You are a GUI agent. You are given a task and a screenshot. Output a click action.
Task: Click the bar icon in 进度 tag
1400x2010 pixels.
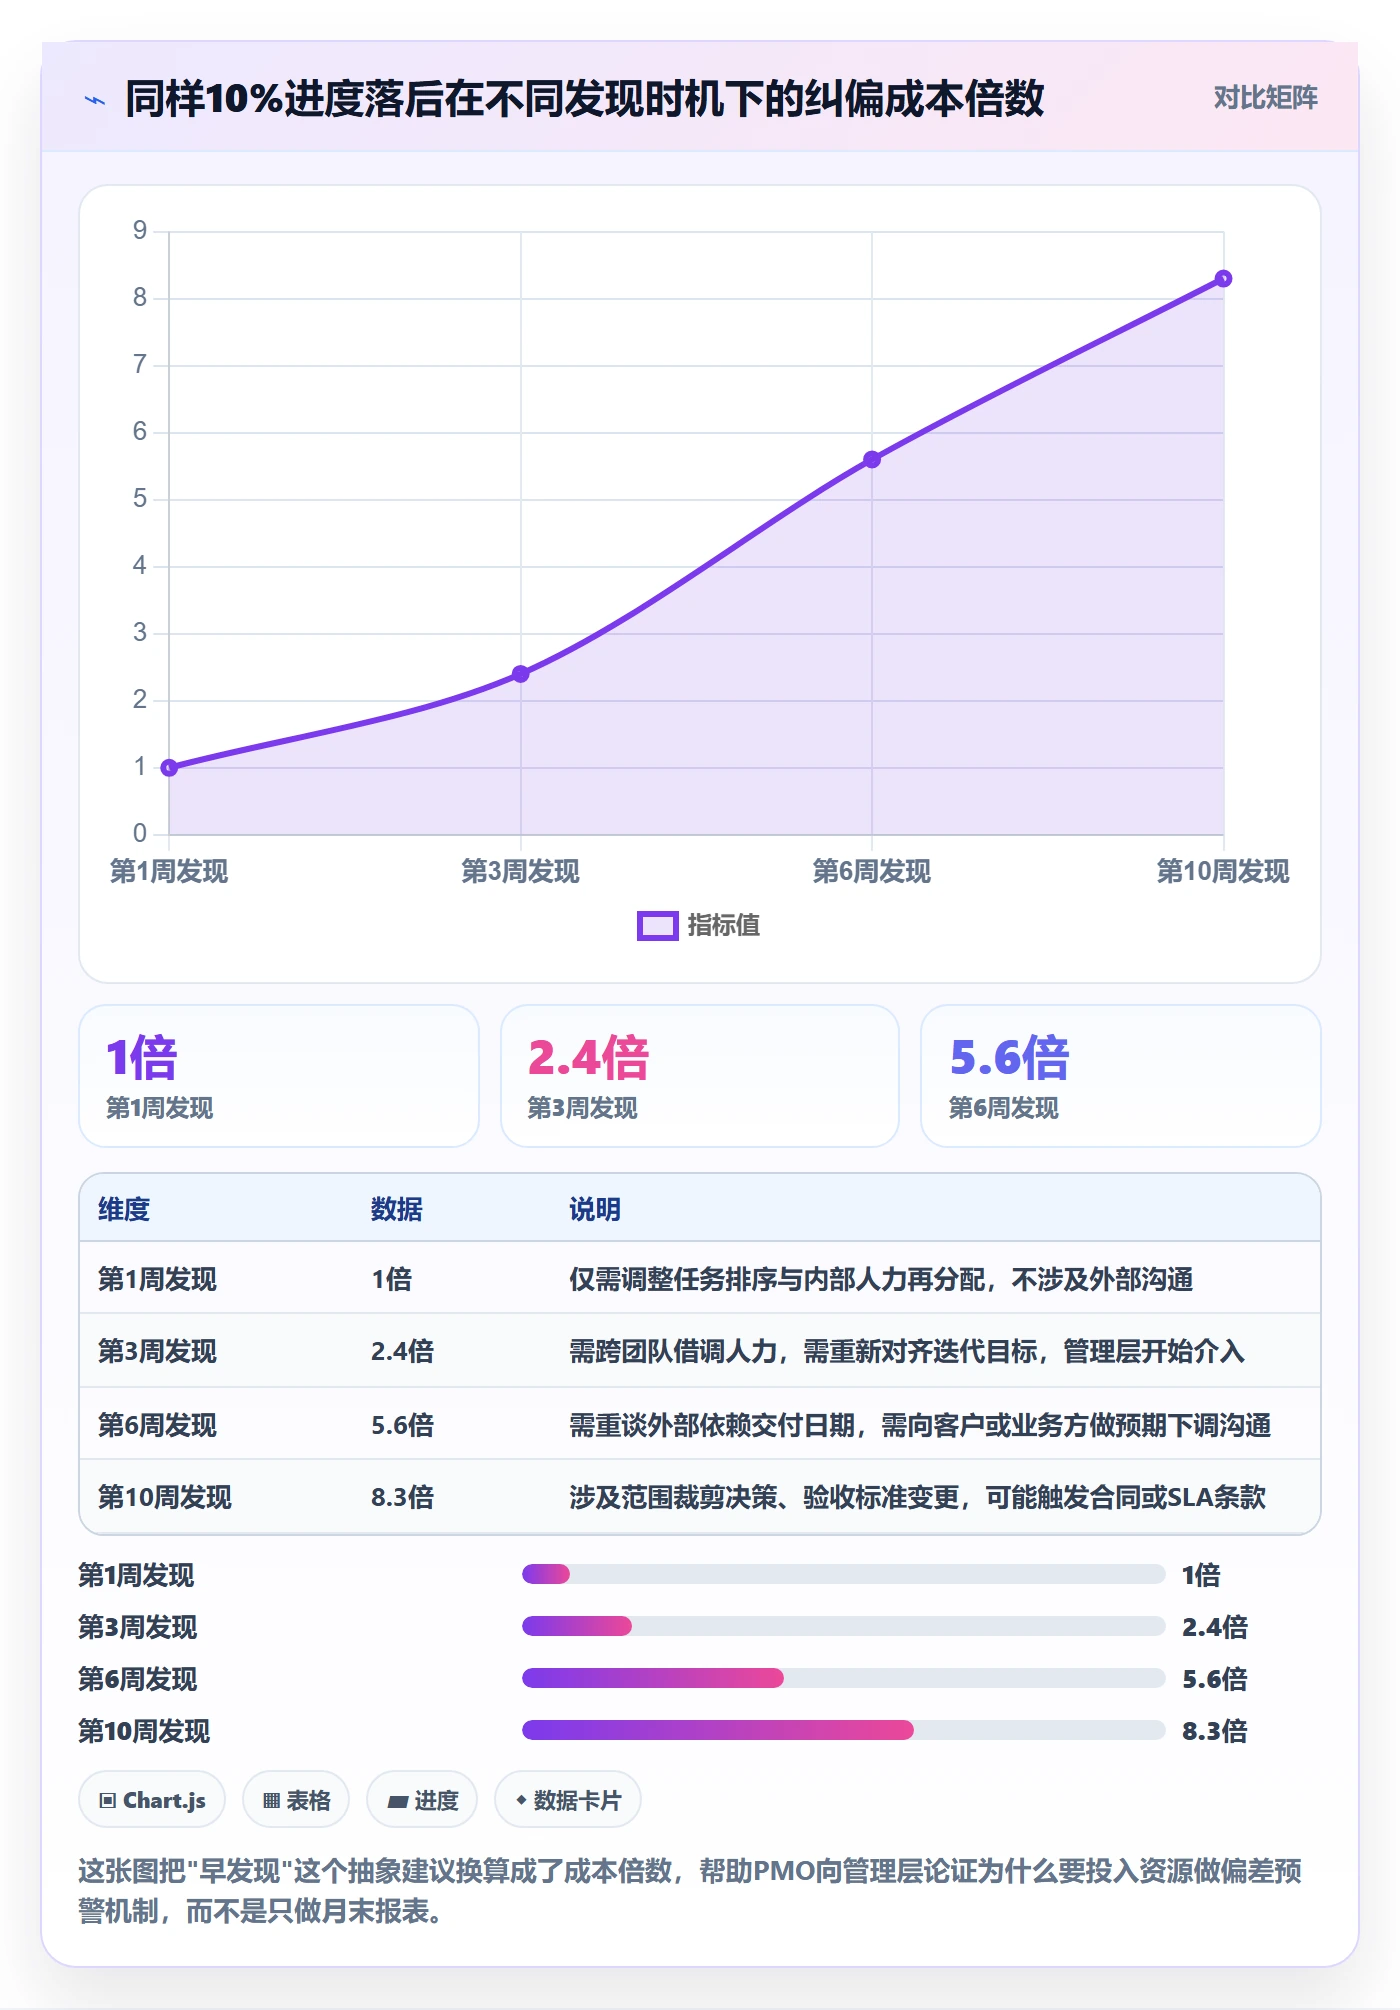(x=398, y=1802)
